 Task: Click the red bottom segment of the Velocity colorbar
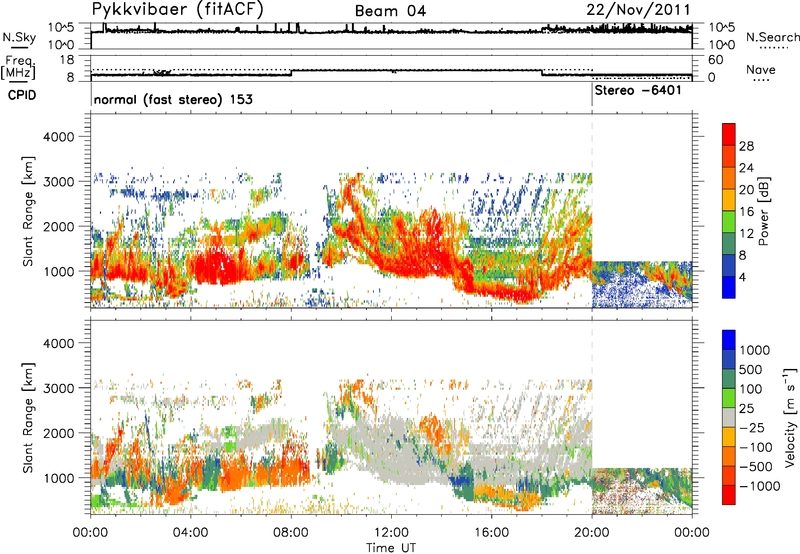coord(729,495)
